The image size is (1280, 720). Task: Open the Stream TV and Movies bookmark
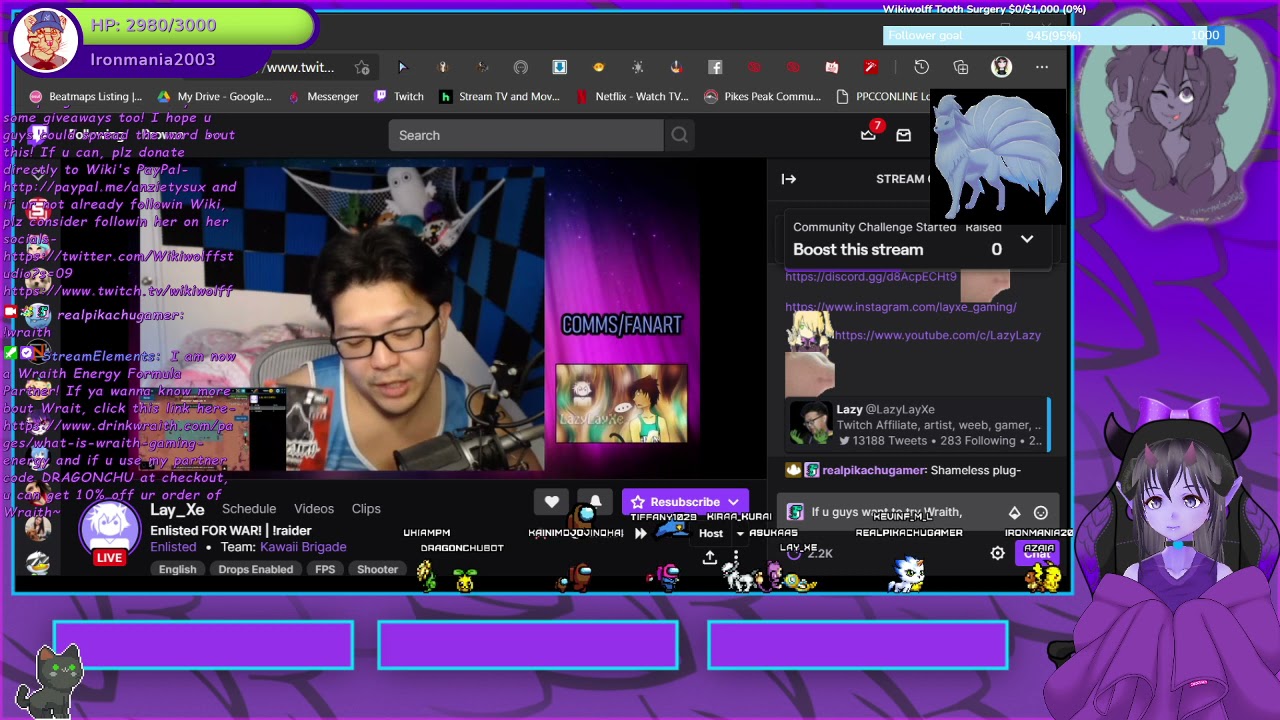tap(500, 97)
